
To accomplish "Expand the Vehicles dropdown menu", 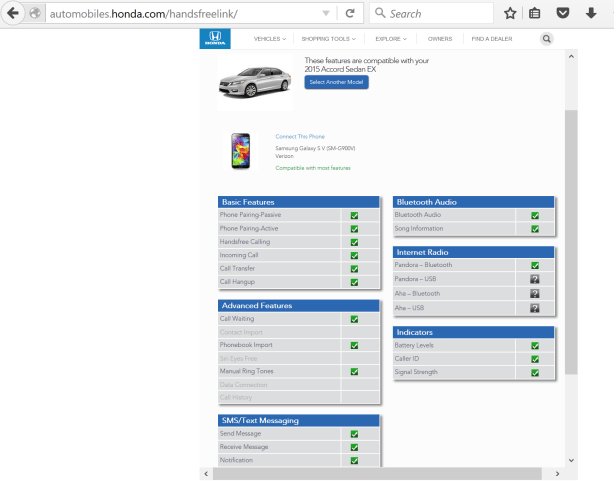I will coord(269,39).
